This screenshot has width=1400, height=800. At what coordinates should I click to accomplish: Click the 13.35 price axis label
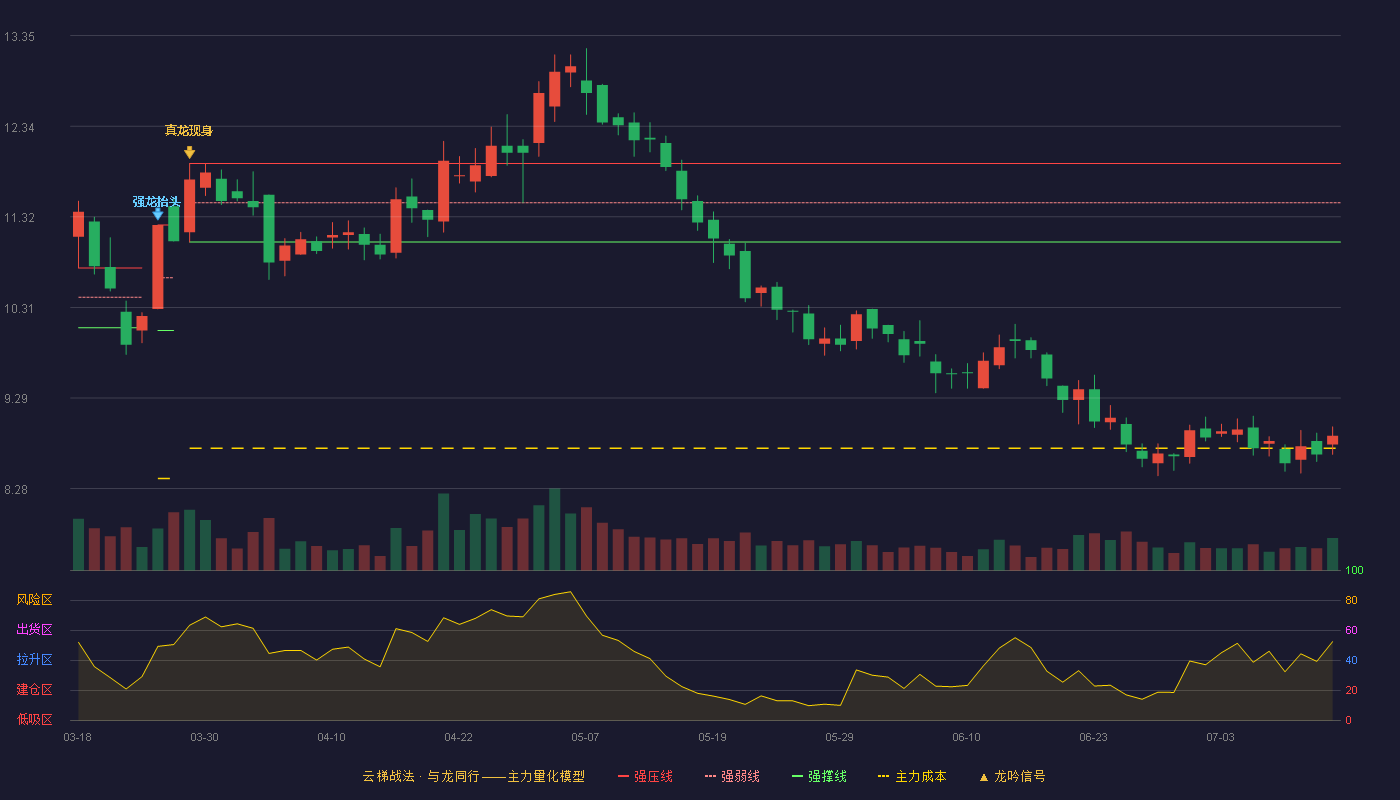point(19,37)
